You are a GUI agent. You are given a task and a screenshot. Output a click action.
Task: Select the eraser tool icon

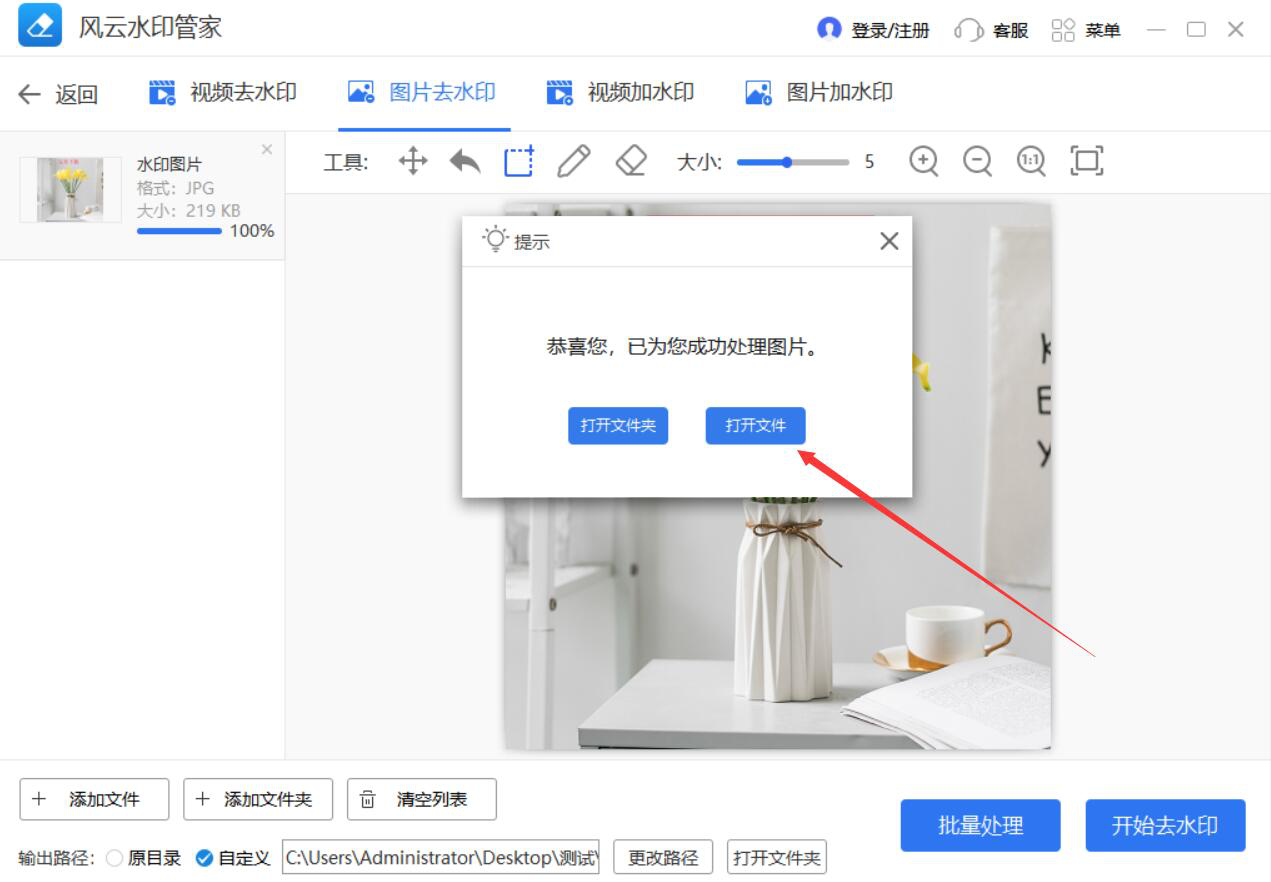(x=631, y=161)
